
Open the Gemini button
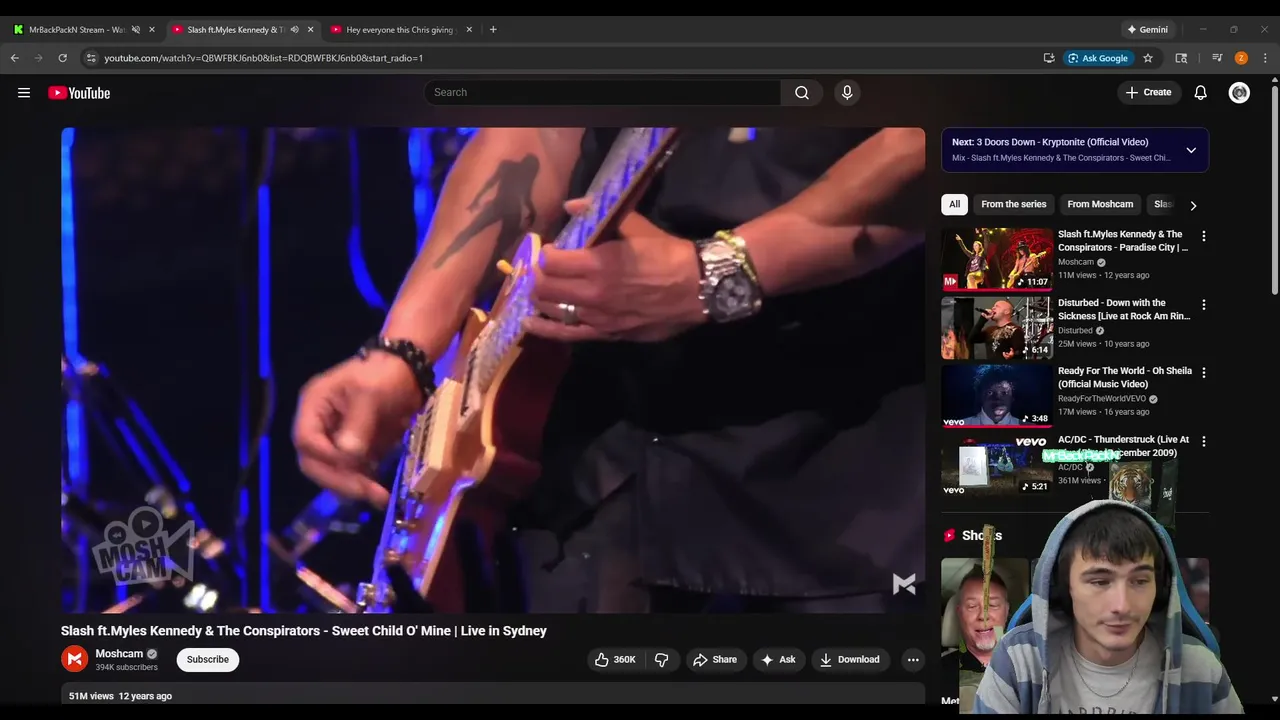click(x=1146, y=29)
